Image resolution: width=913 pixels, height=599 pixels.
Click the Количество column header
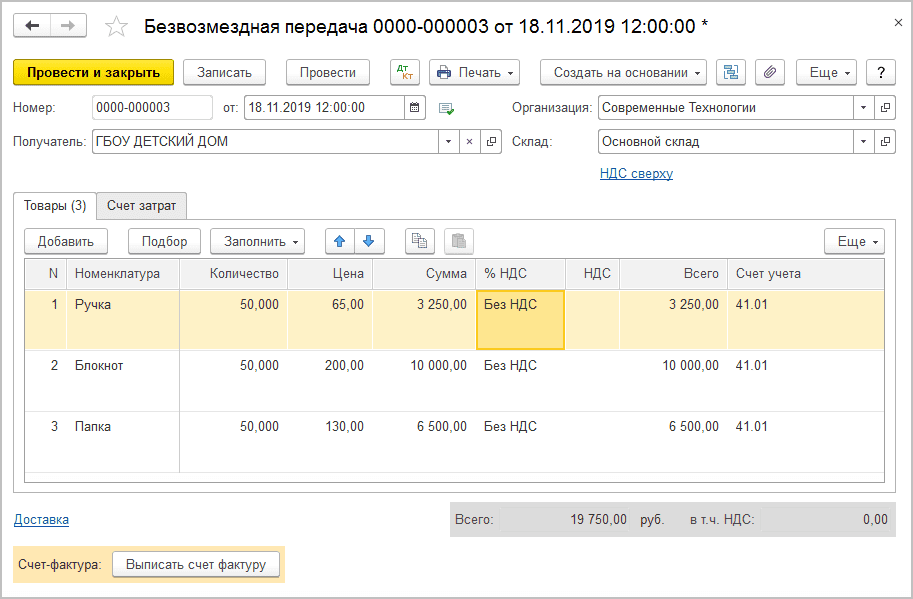[233, 274]
